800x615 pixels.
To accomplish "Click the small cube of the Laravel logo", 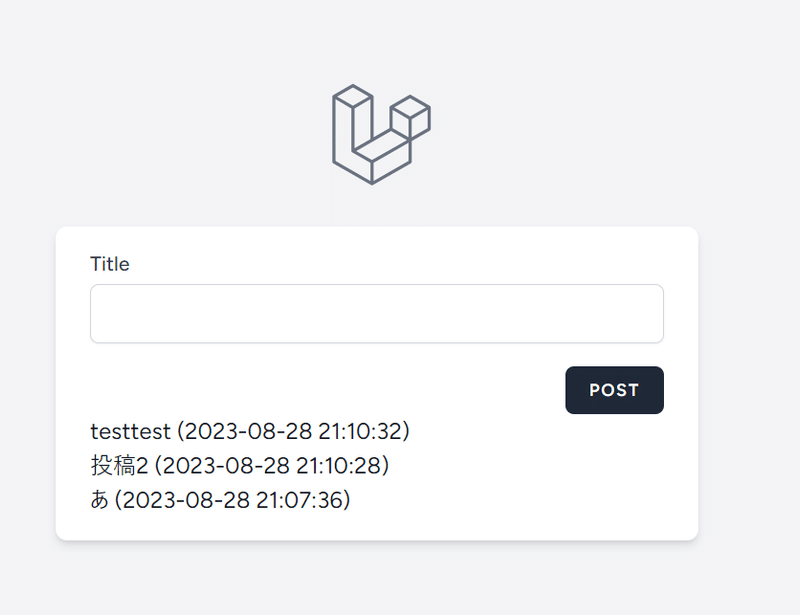I will [x=410, y=116].
